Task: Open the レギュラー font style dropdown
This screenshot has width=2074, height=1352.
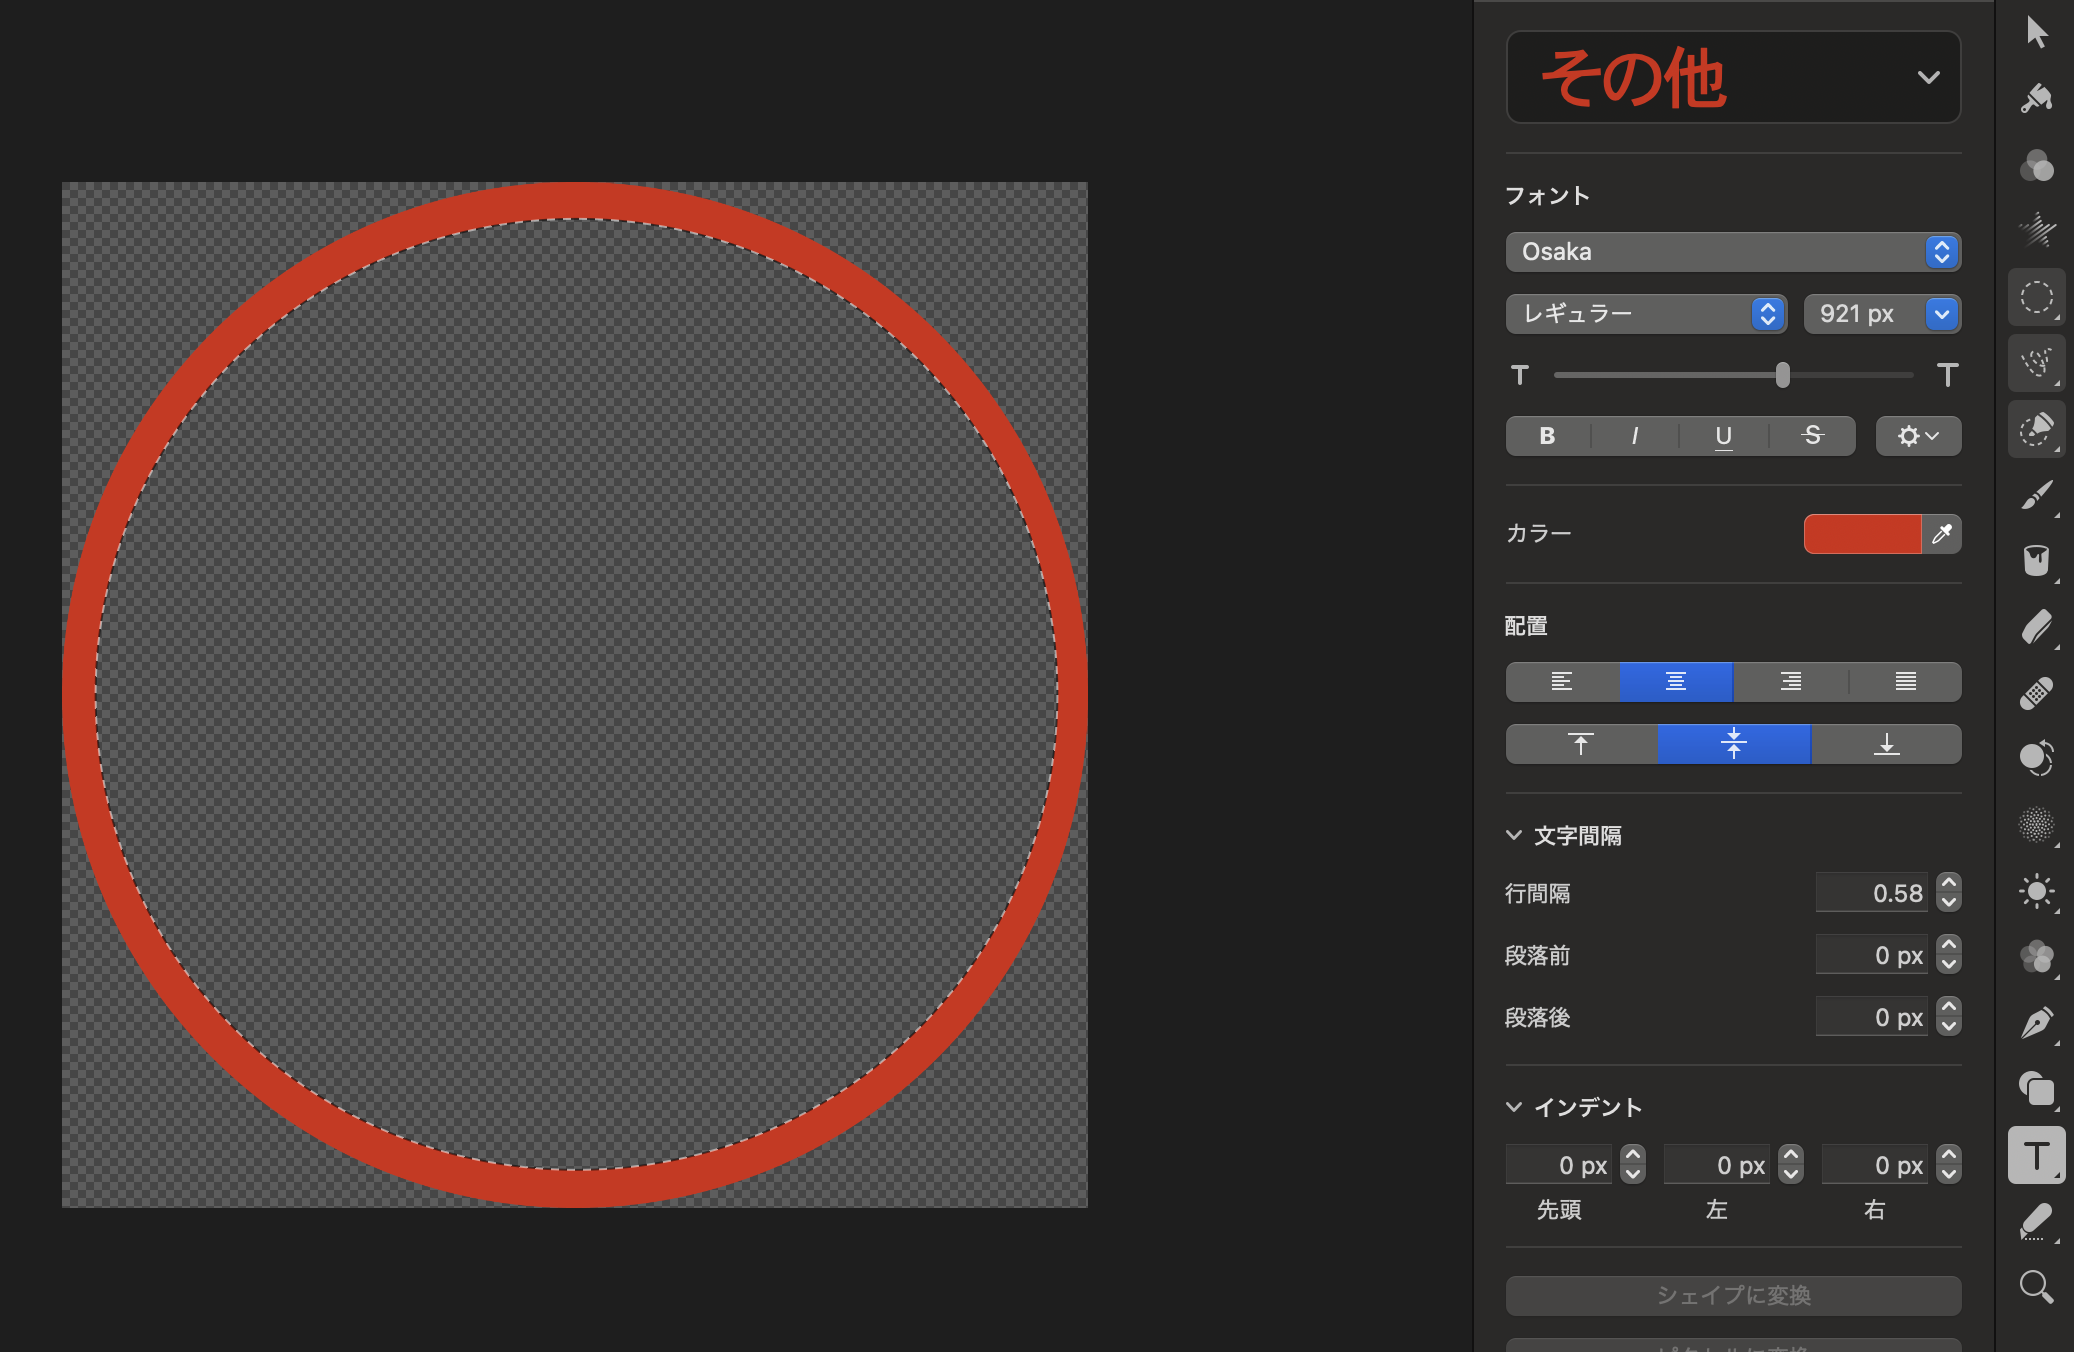Action: coord(1646,314)
